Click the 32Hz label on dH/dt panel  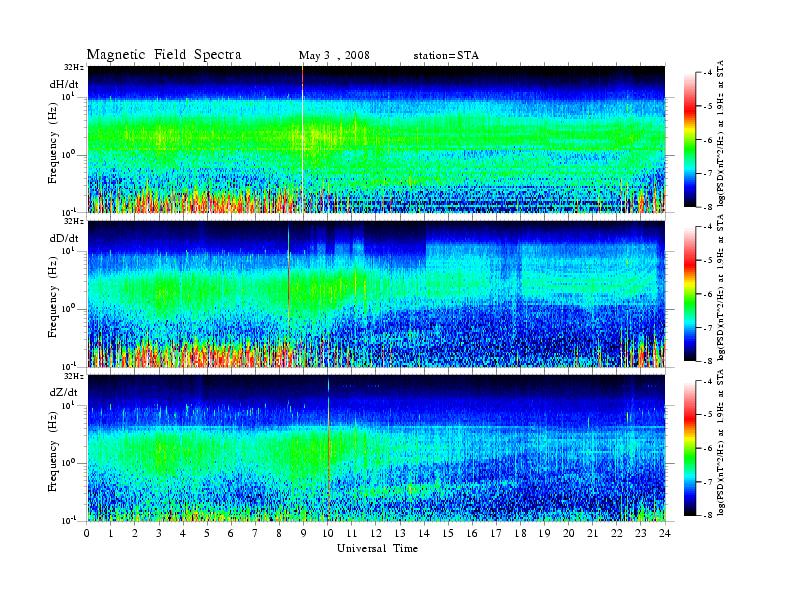click(x=74, y=67)
